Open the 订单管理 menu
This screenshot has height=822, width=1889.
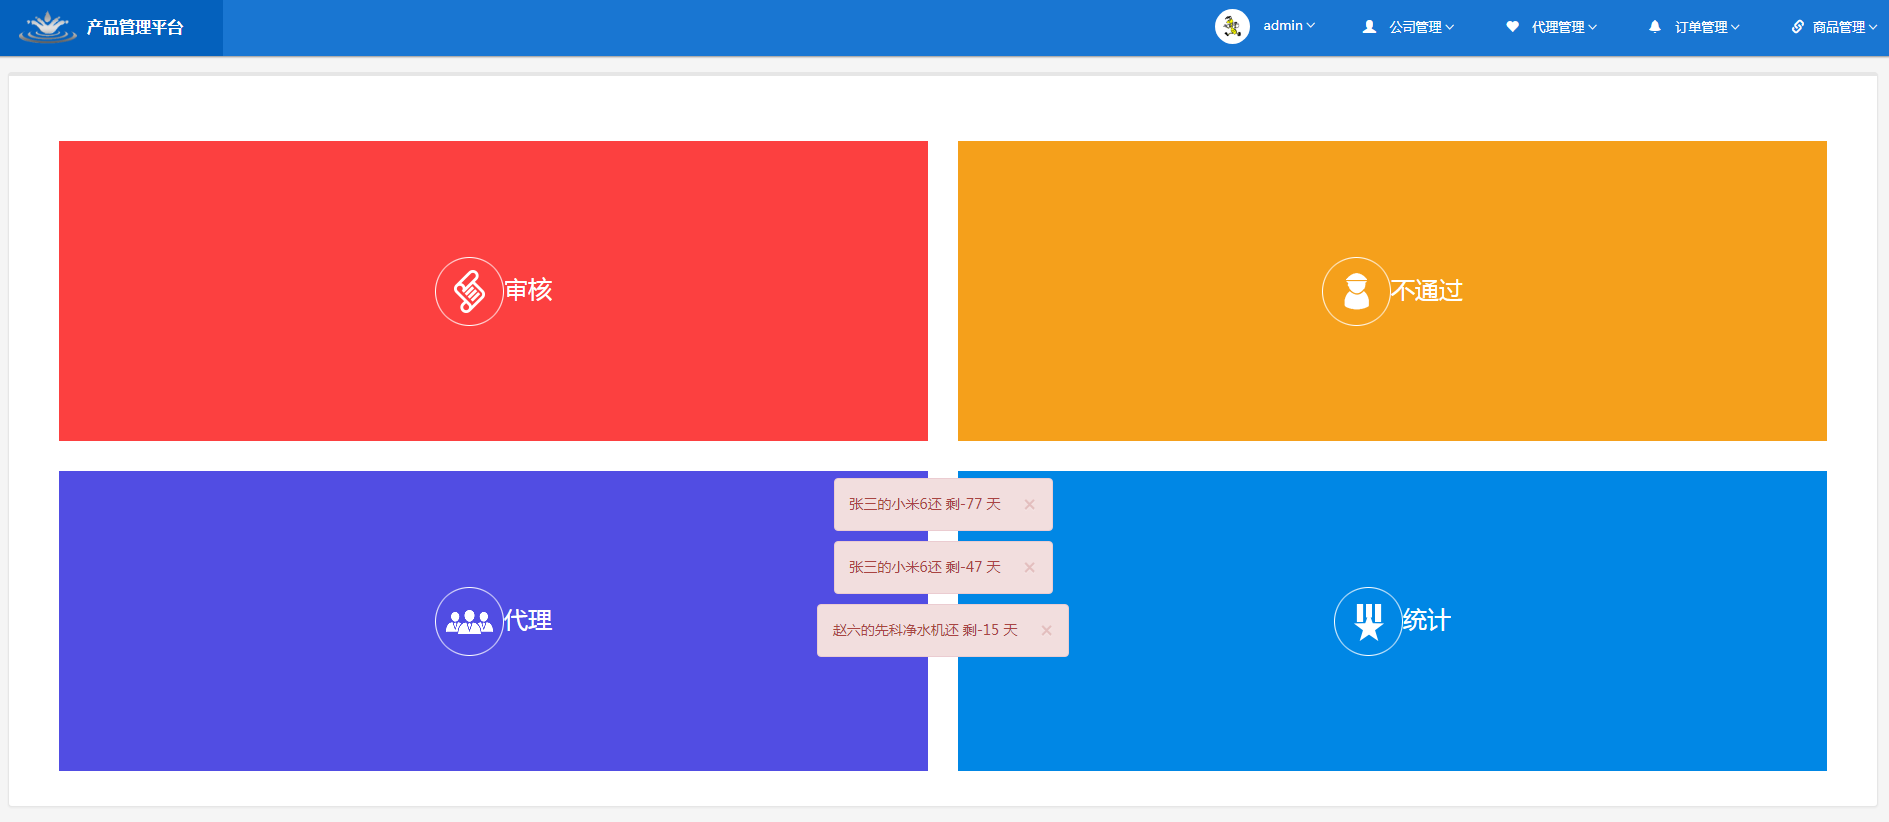1707,27
